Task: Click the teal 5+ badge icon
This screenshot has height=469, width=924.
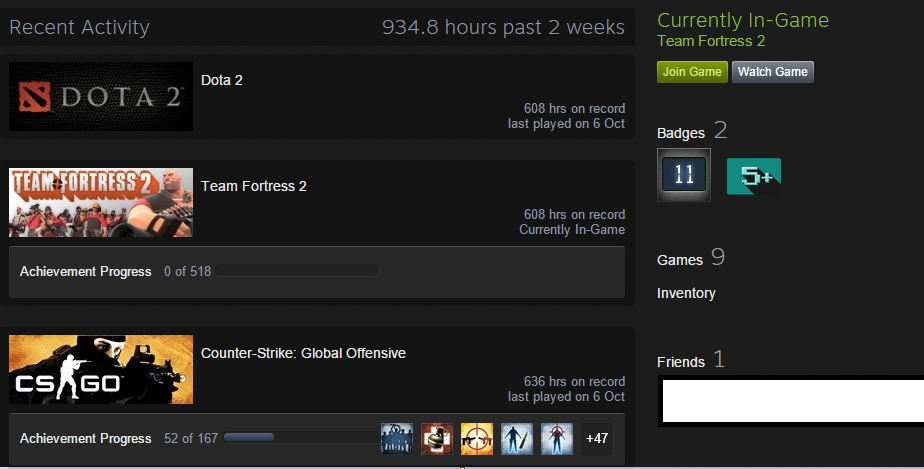Action: [x=754, y=176]
